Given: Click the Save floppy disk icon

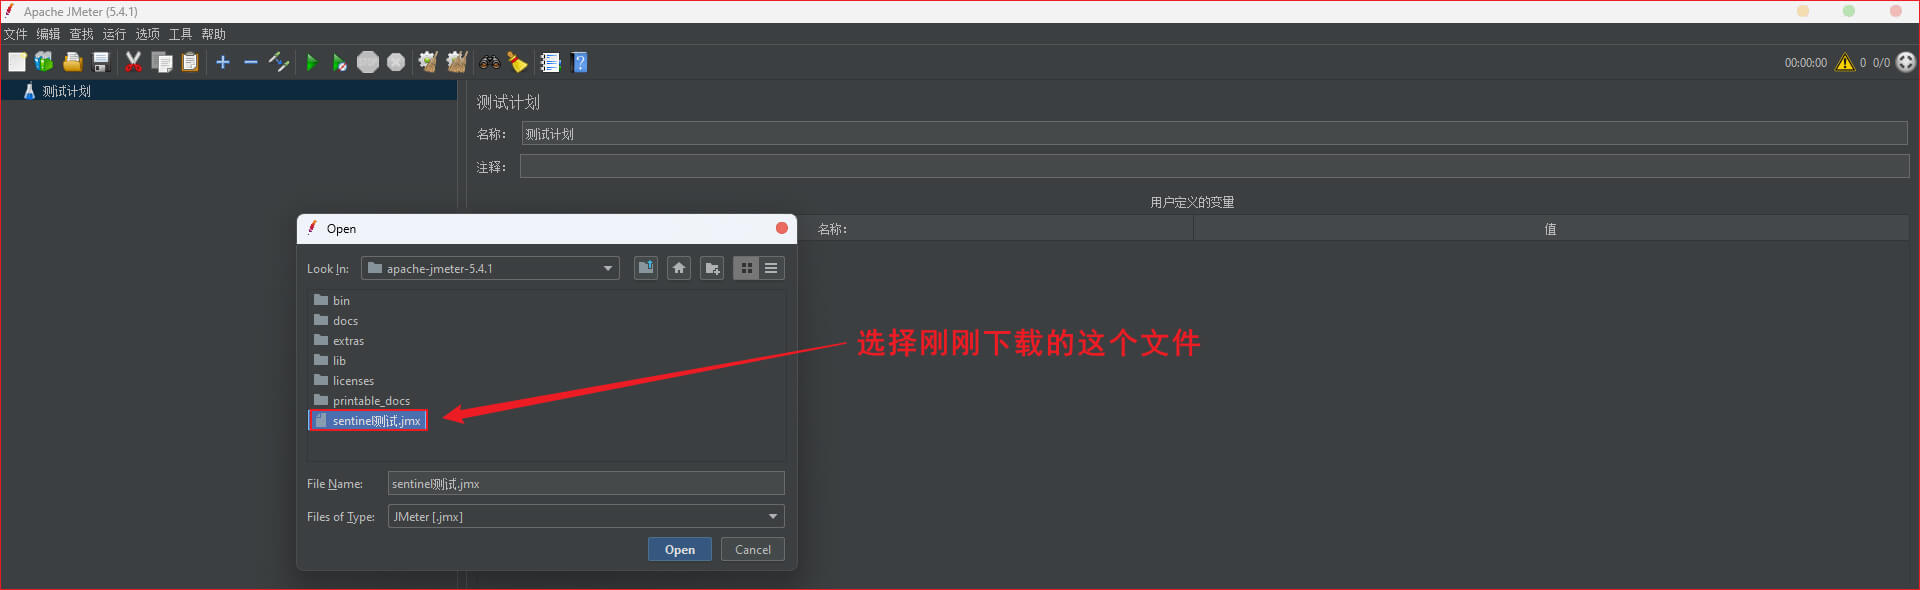Looking at the screenshot, I should coord(100,62).
